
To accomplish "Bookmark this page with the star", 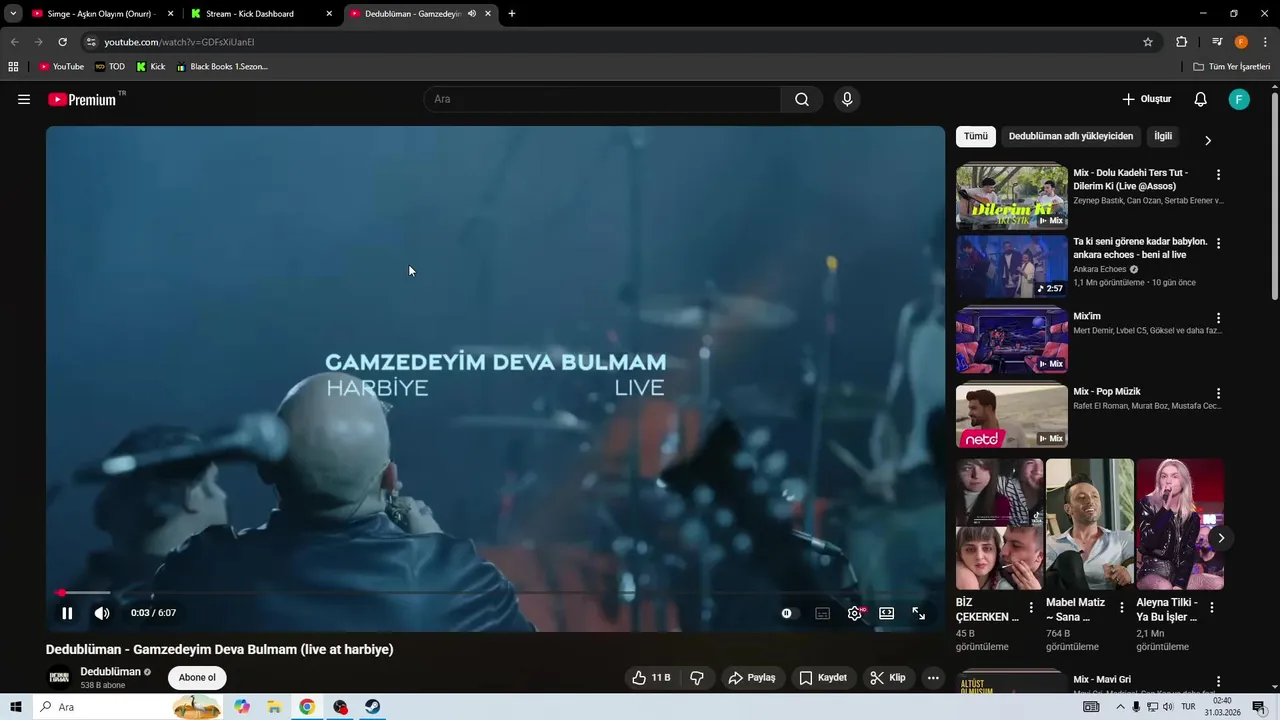I will pos(1148,42).
